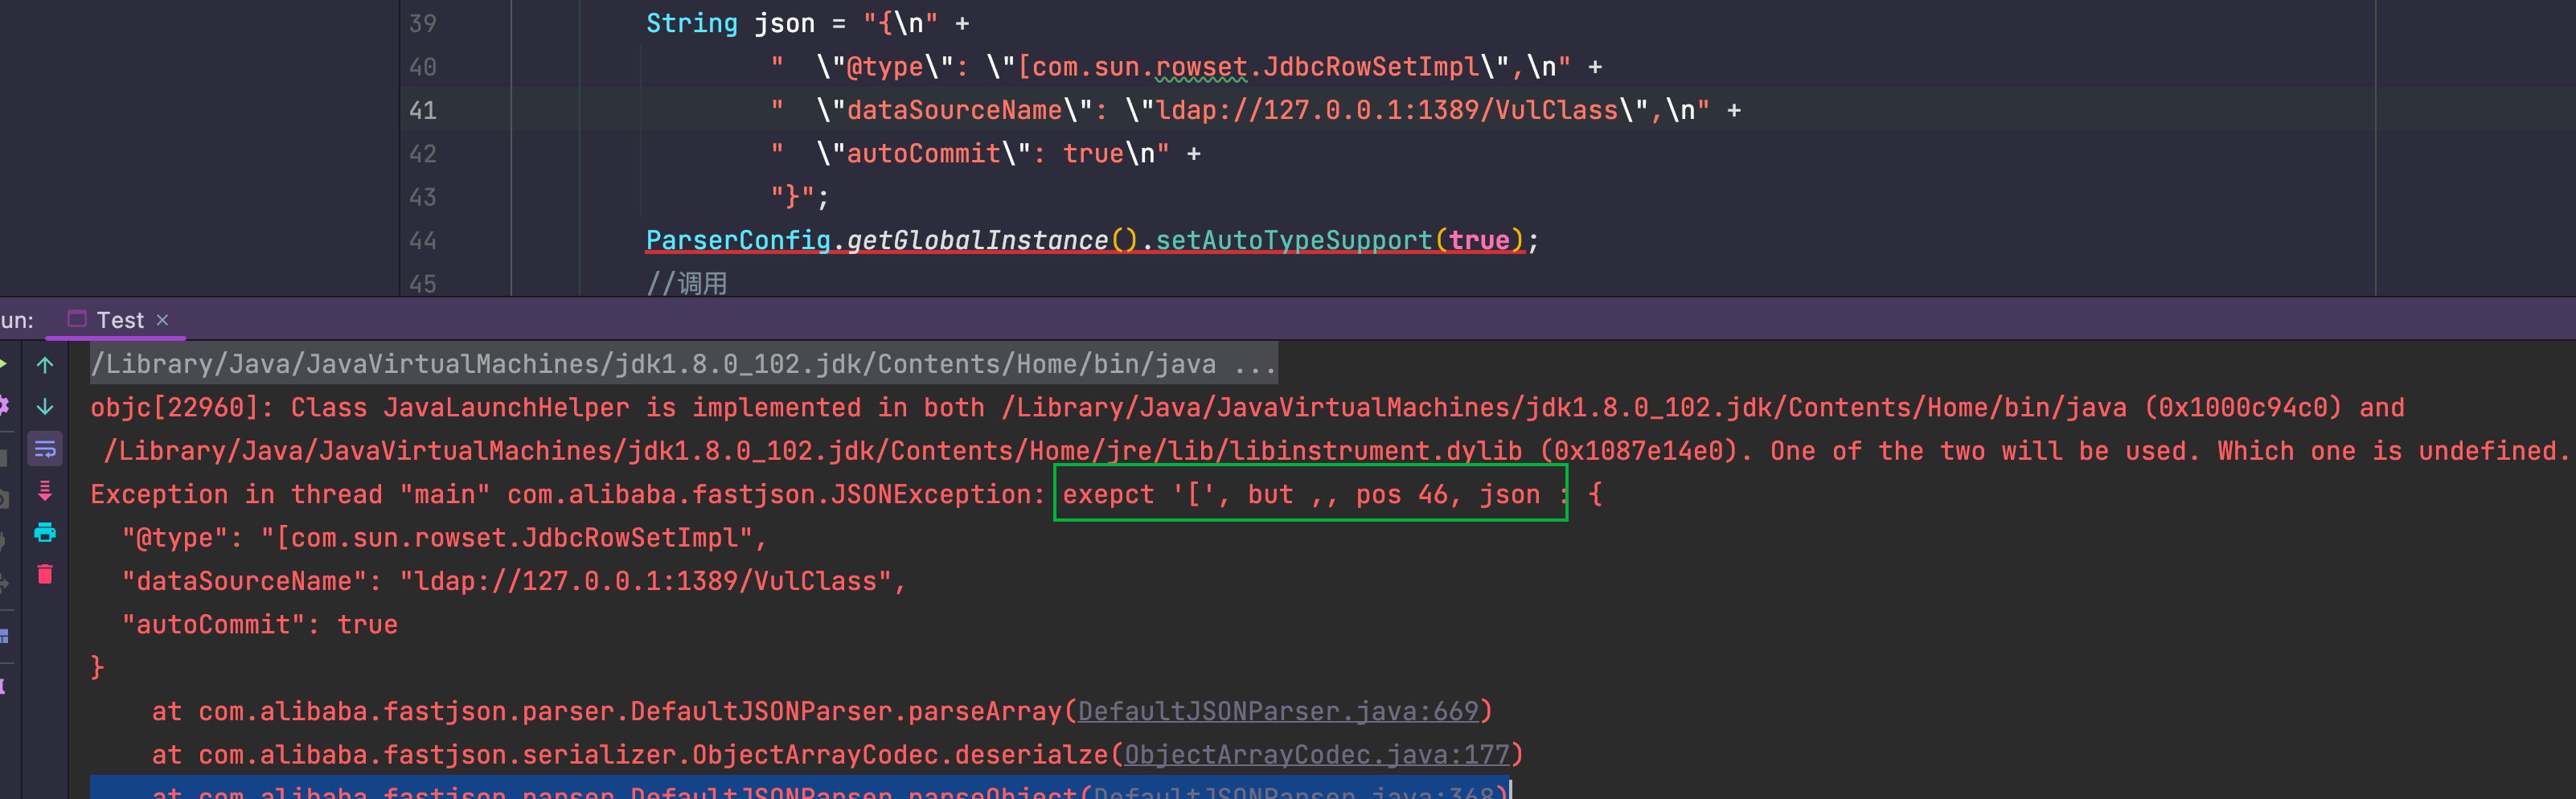The width and height of the screenshot is (2576, 799).
Task: Click the //调用 comment on line 45
Action: click(x=687, y=284)
